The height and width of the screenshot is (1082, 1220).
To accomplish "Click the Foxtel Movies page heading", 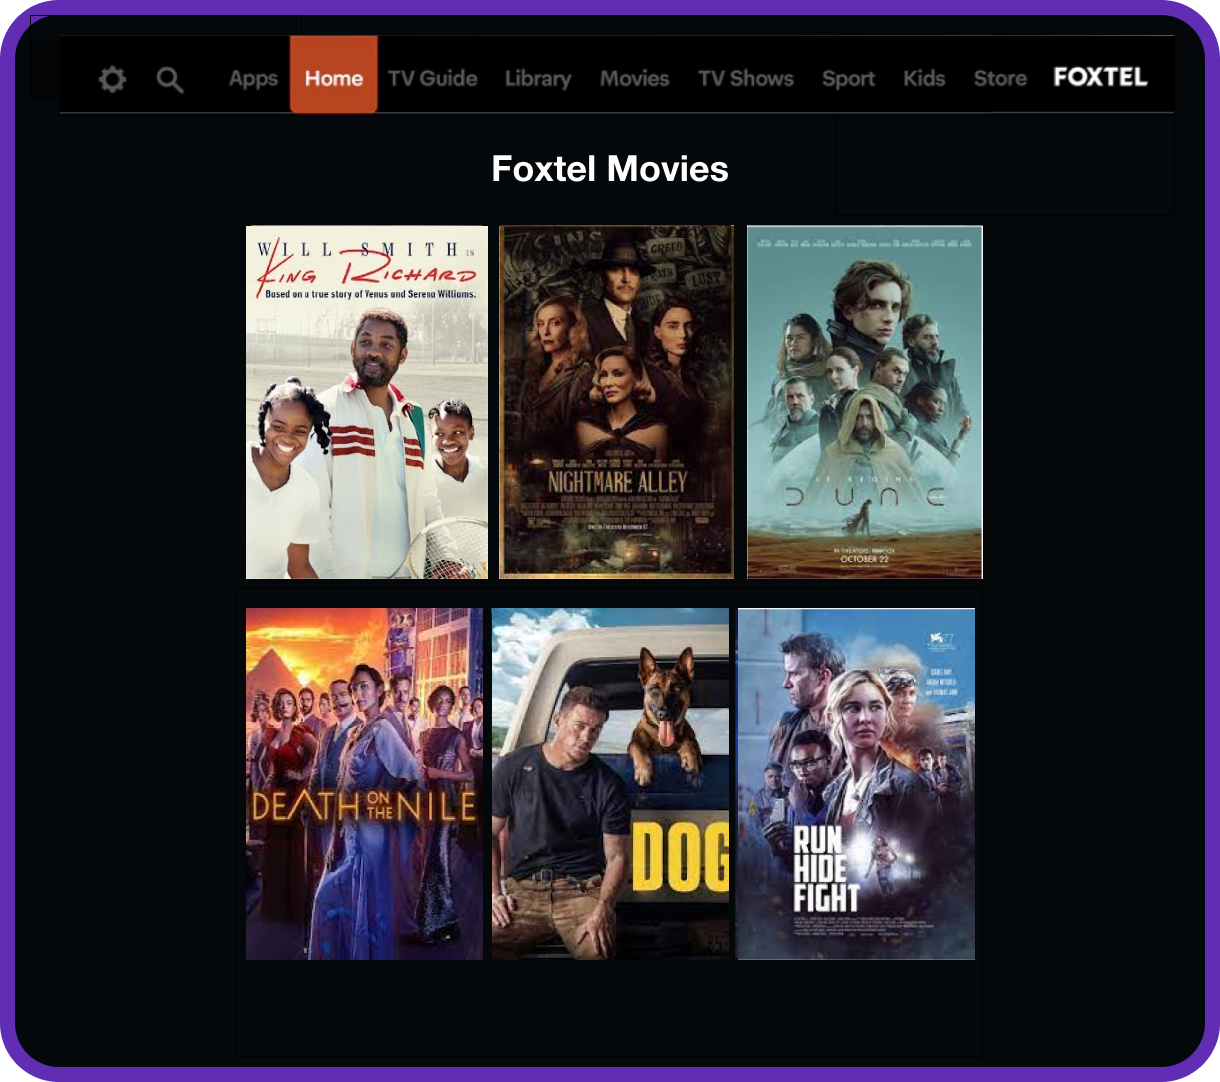I will (609, 169).
